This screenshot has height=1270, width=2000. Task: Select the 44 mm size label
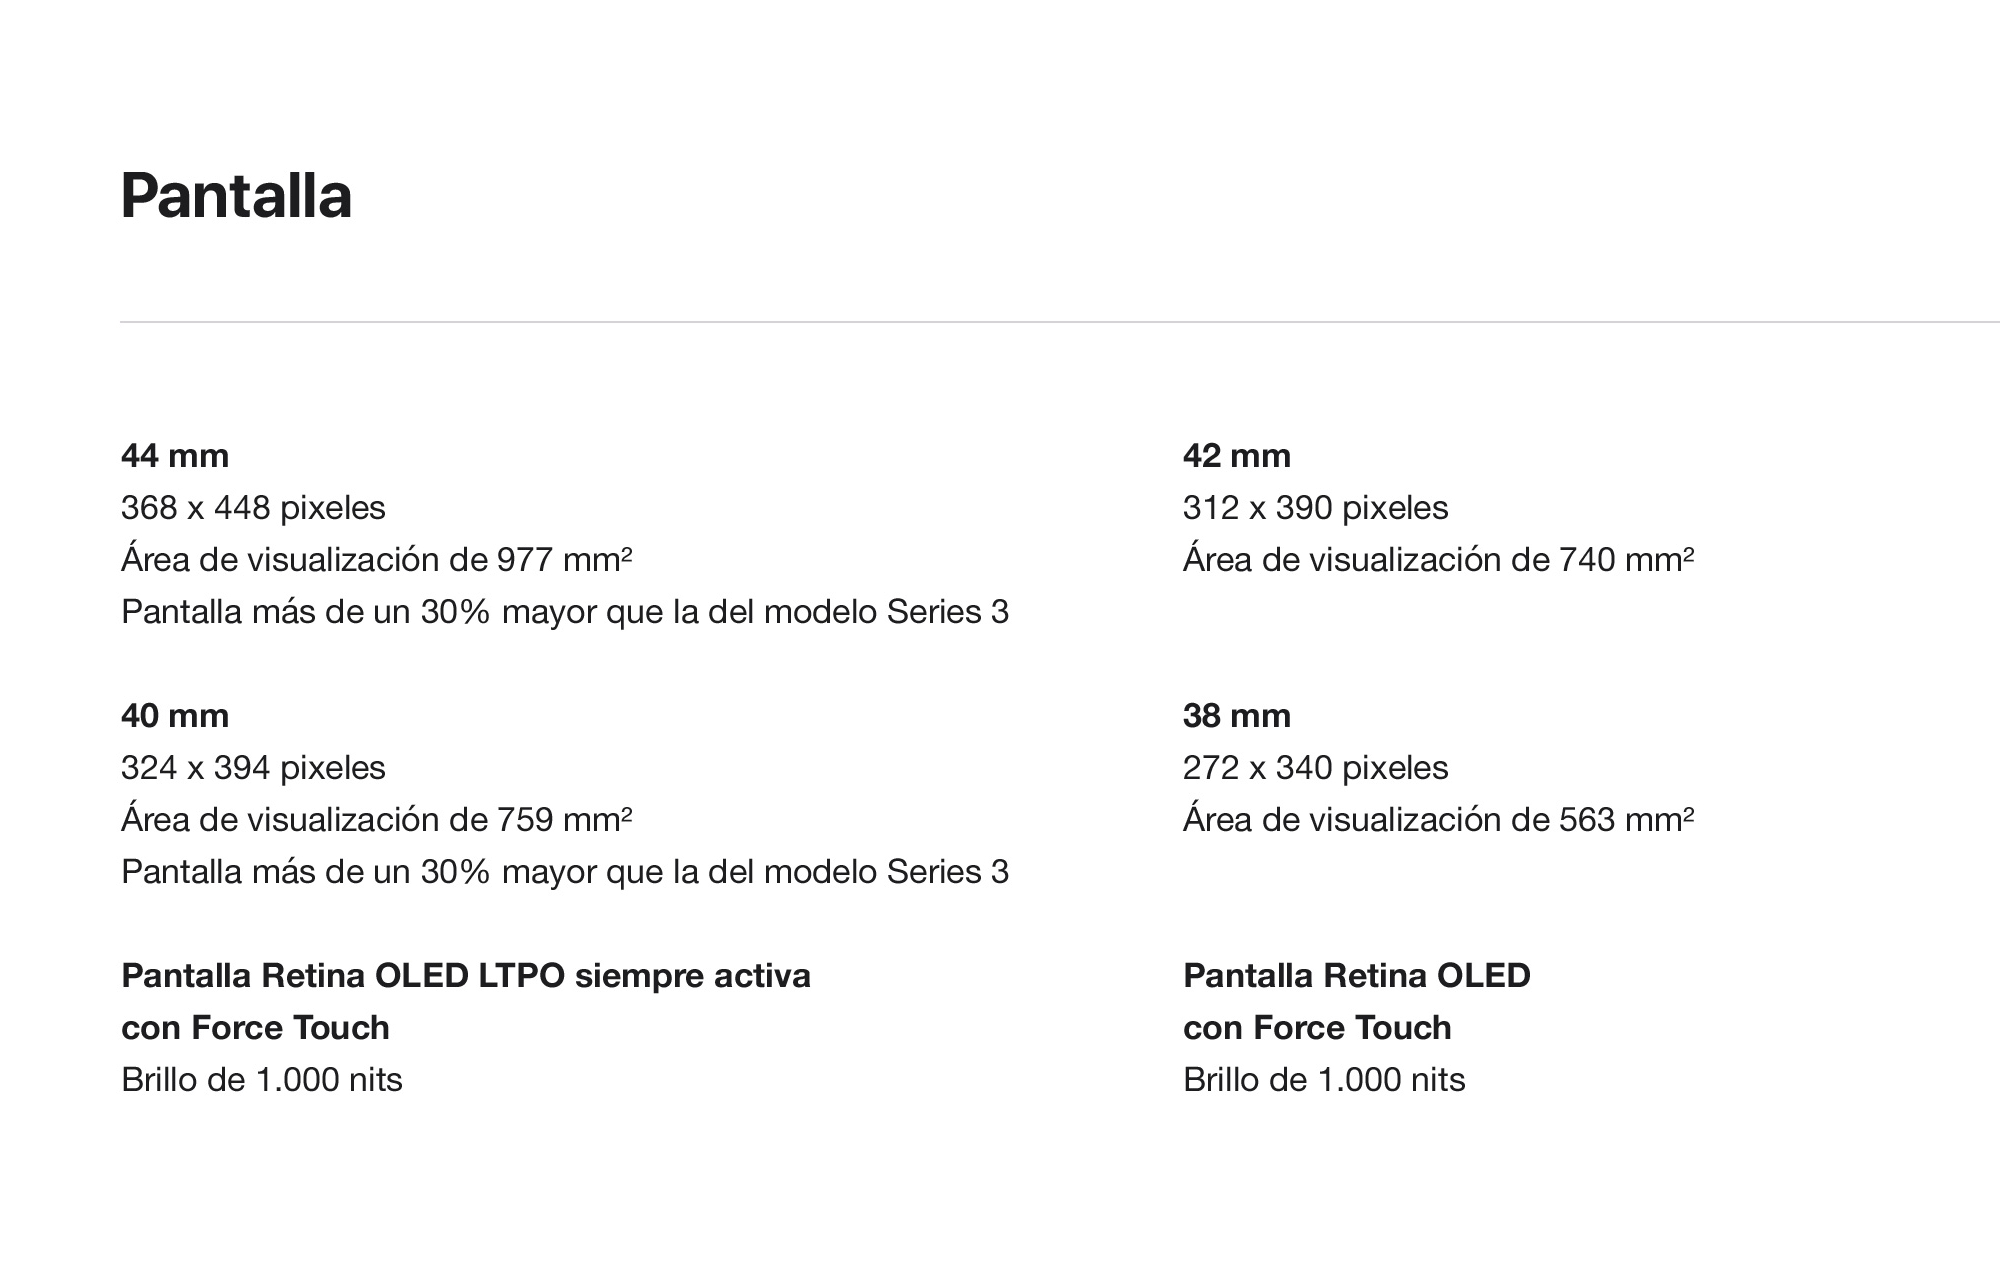pos(175,456)
